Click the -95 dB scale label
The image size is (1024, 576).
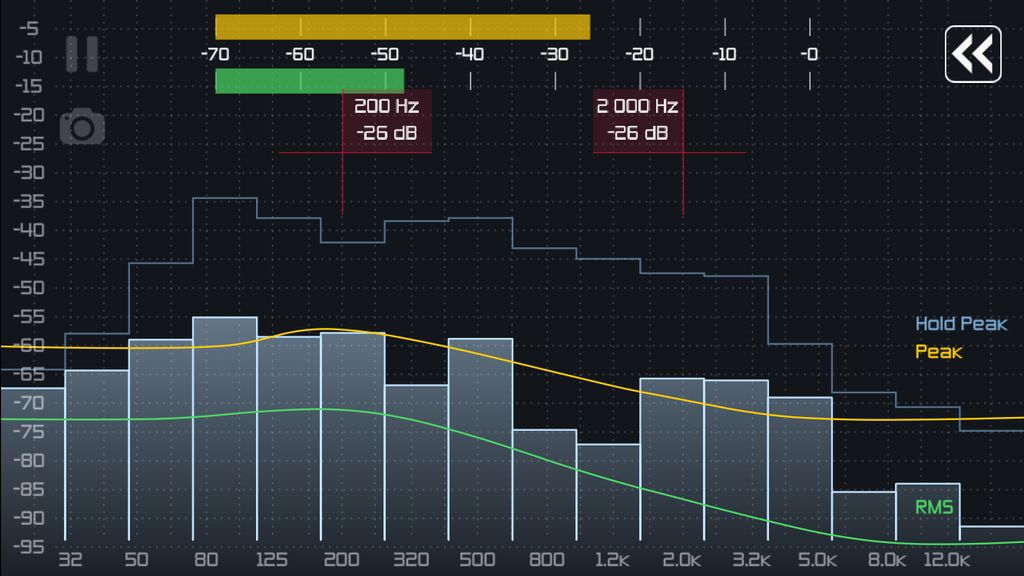click(29, 546)
